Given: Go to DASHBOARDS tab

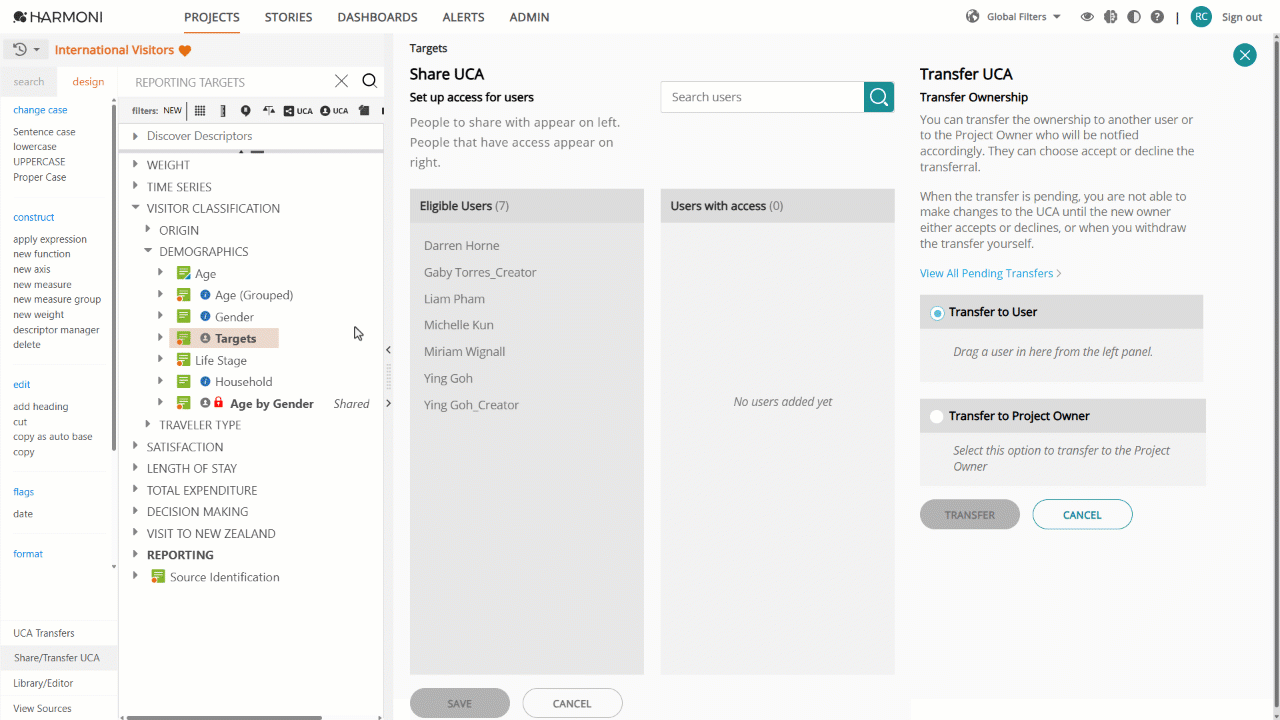Looking at the screenshot, I should point(377,17).
